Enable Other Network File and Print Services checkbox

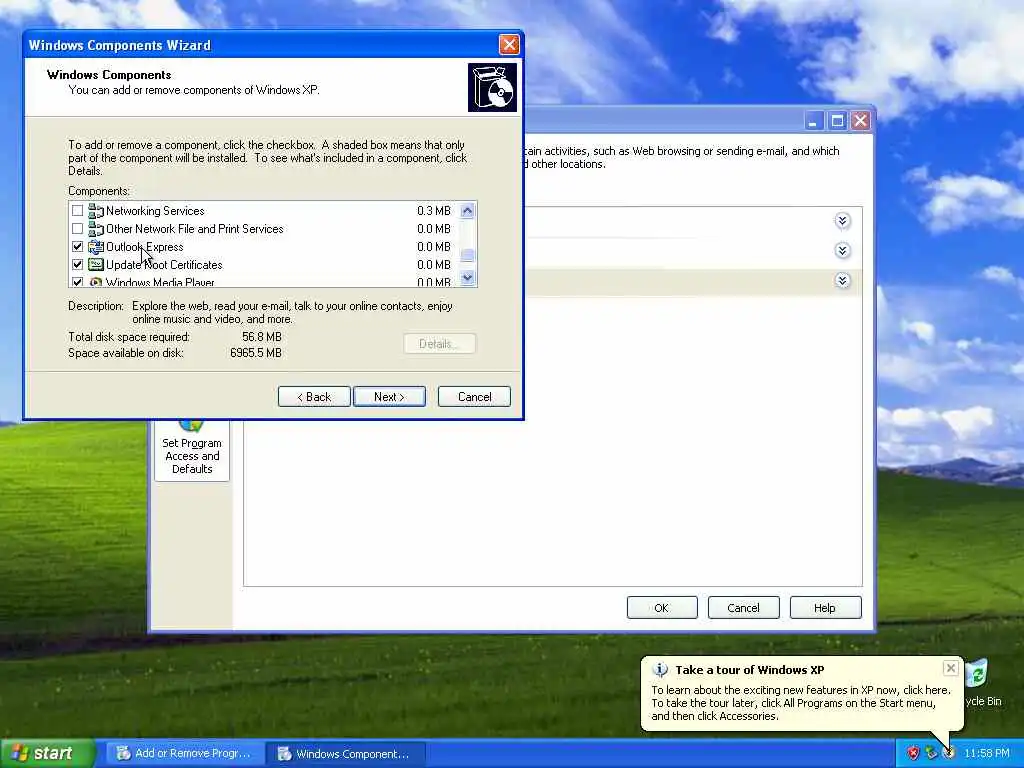pos(78,229)
